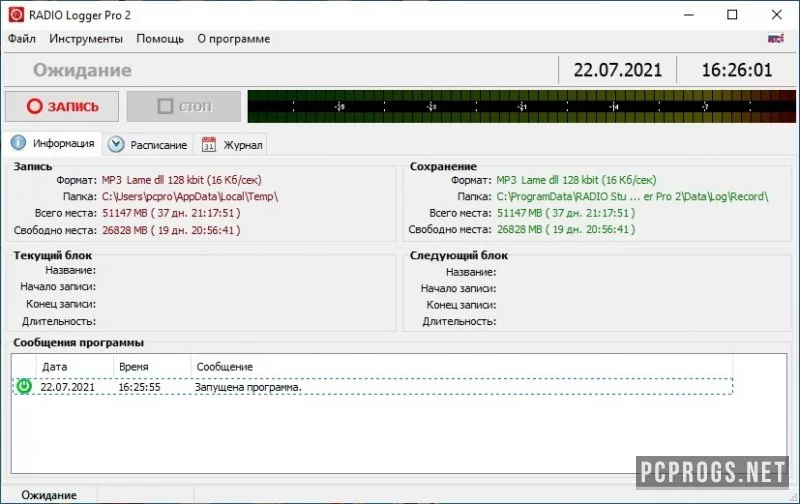Screen dimensions: 800x504
Task: Click the Текущий блок group title
Action: tap(53, 255)
